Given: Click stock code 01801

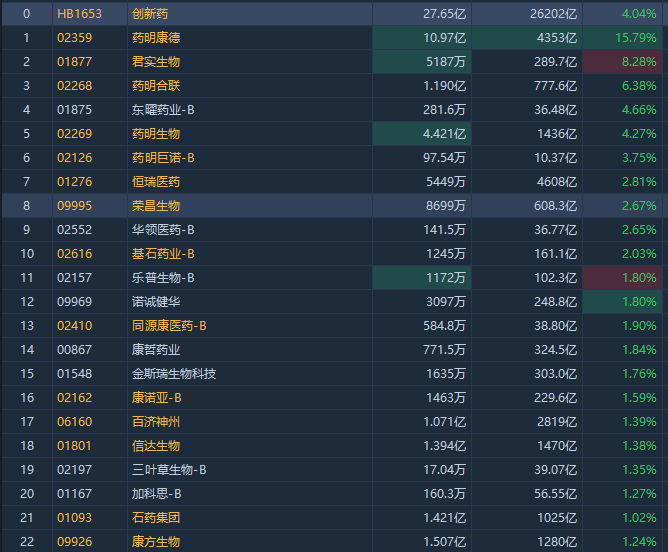Looking at the screenshot, I should coord(75,446).
